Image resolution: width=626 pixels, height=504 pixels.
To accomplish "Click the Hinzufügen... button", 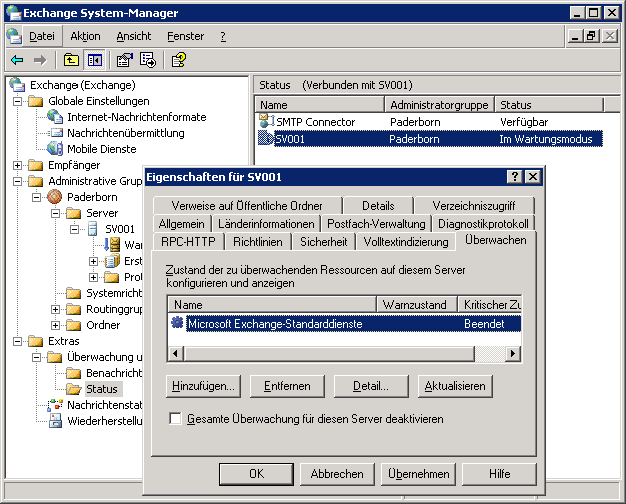I will click(203, 386).
